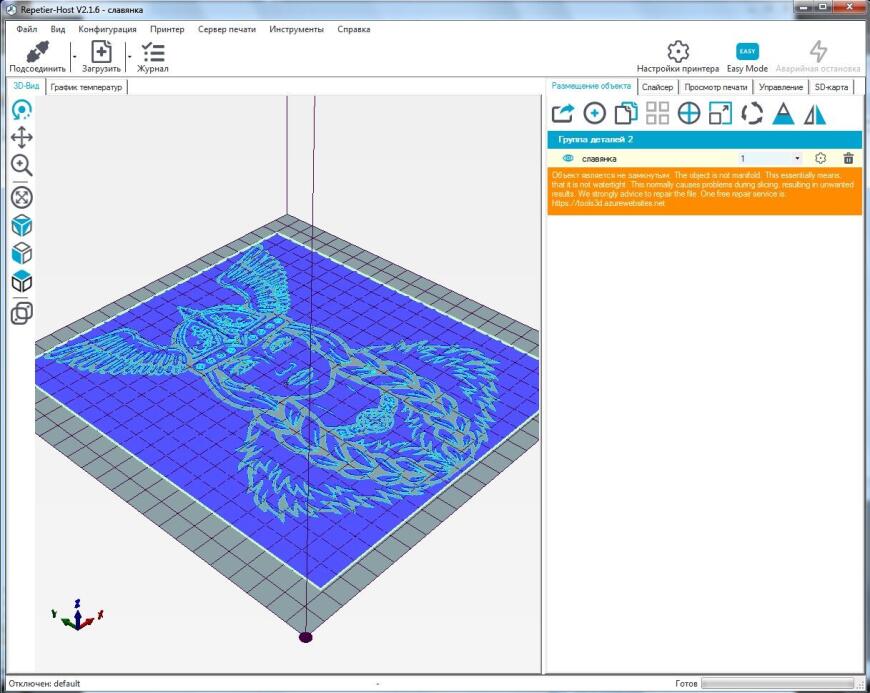This screenshot has height=693, width=870.
Task: Switch to Размещение объекта tab
Action: 591,86
